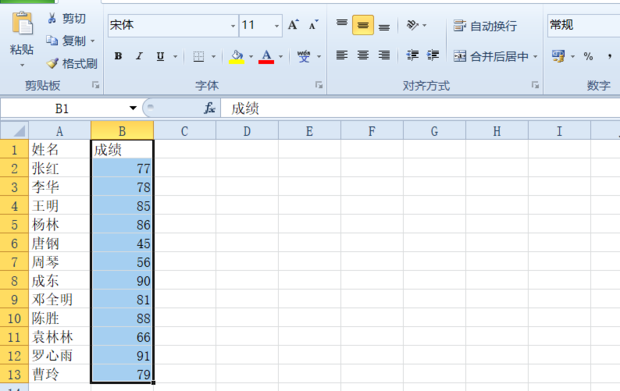Open the font color dropdown arrow
This screenshot has height=391, width=620.
click(281, 57)
